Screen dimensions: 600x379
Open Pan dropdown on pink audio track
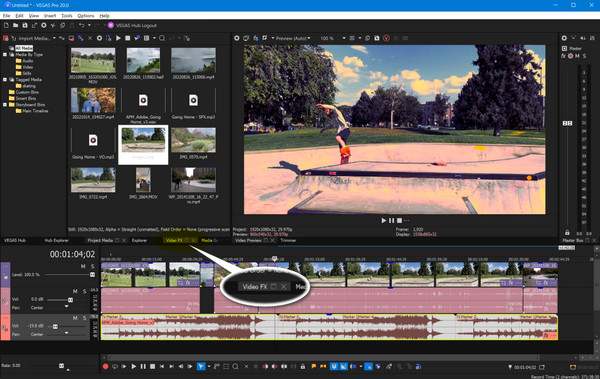coord(67,307)
